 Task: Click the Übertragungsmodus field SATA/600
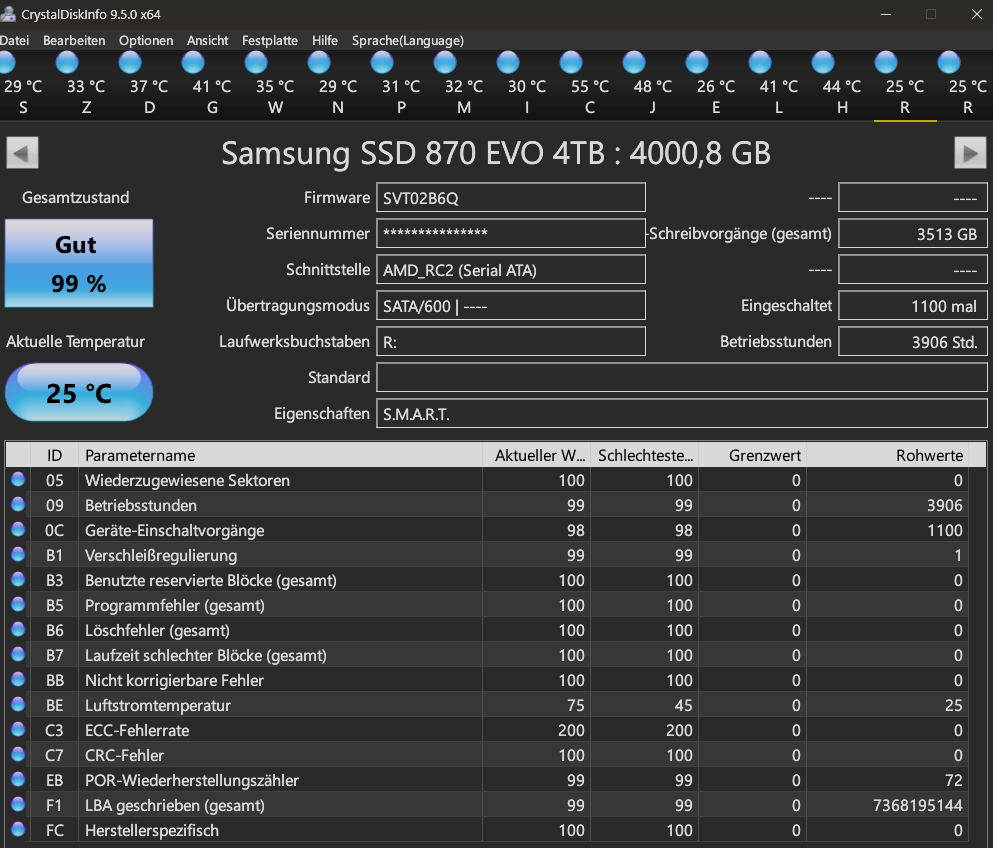511,306
